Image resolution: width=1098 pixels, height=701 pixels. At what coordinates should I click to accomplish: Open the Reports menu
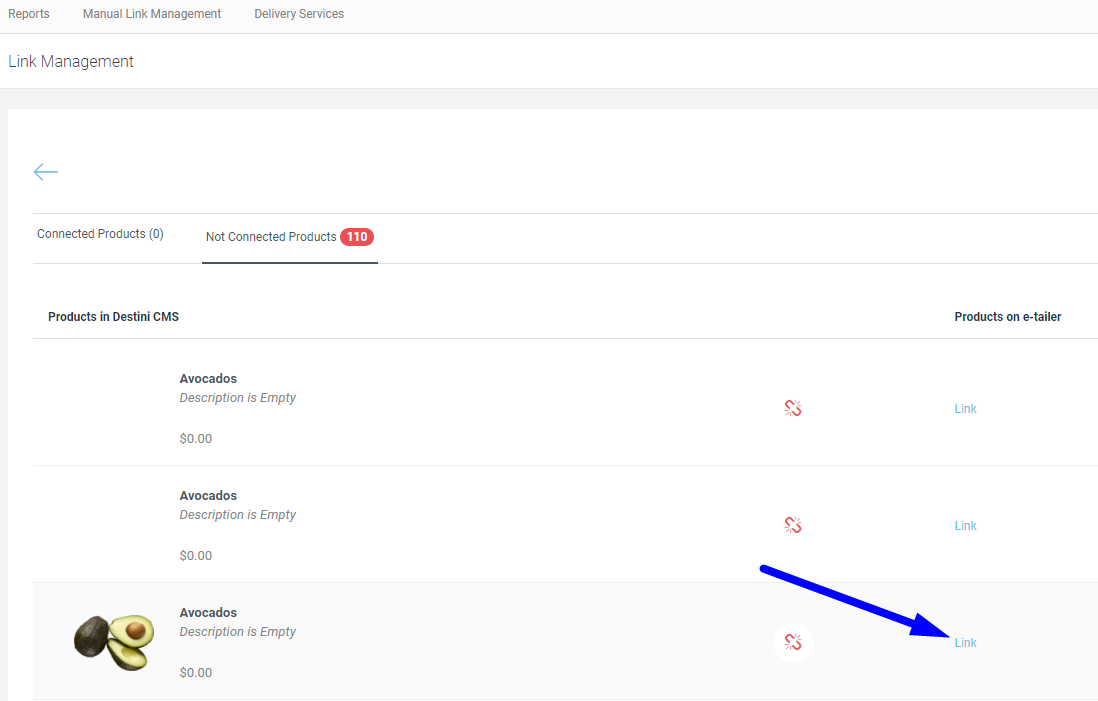pyautogui.click(x=29, y=14)
